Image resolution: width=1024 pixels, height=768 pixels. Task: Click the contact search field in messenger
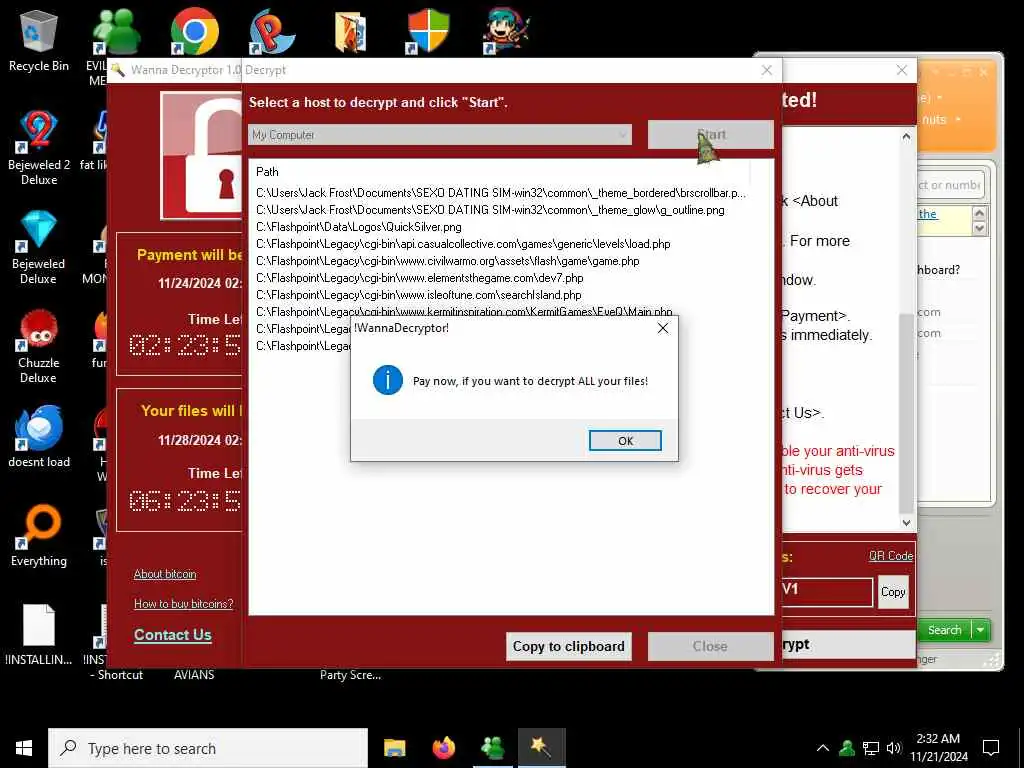pos(950,185)
